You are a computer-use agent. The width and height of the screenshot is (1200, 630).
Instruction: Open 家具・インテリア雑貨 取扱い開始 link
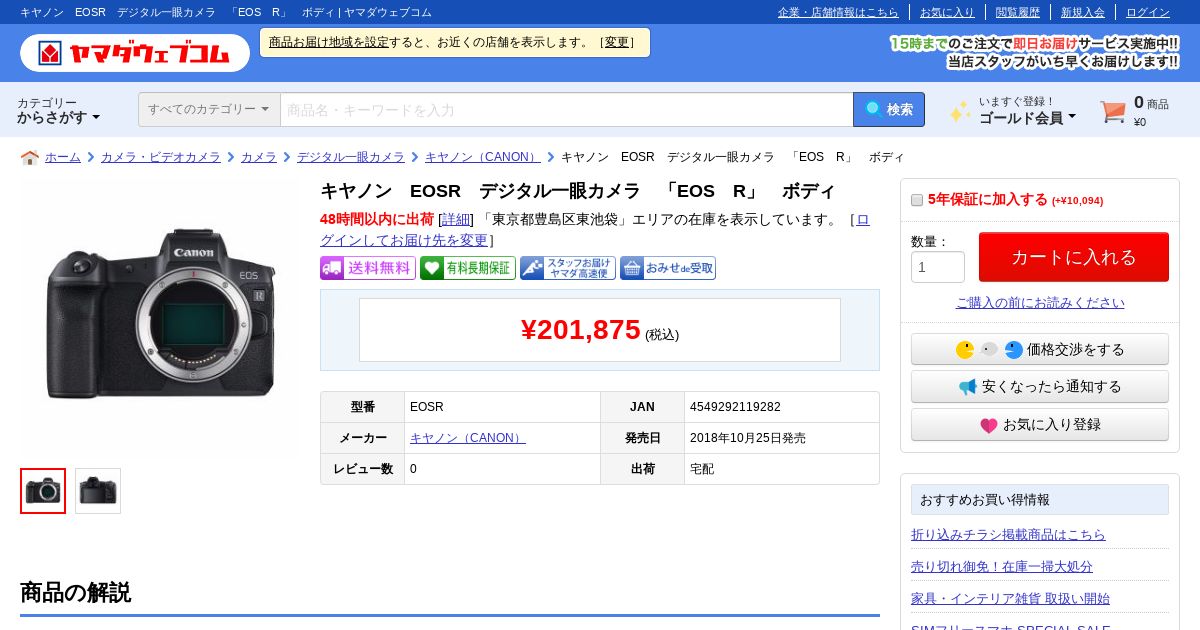[x=1010, y=599]
